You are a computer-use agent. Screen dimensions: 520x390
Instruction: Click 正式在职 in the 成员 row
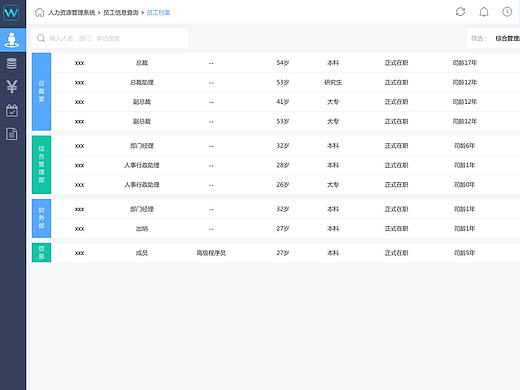pyautogui.click(x=396, y=253)
